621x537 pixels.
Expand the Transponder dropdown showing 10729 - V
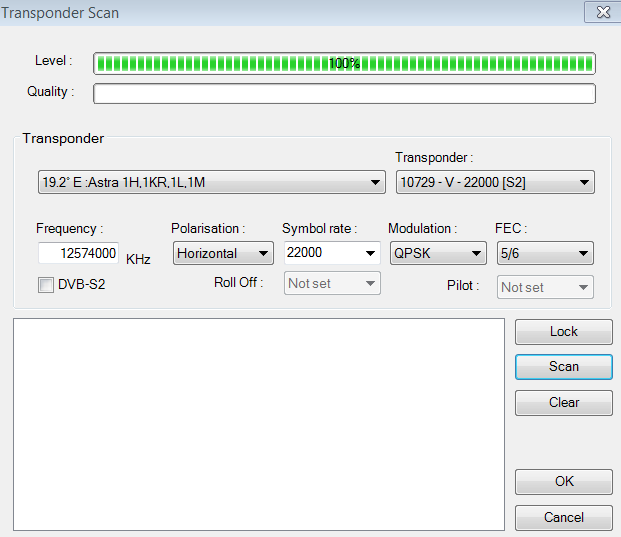click(x=495, y=182)
